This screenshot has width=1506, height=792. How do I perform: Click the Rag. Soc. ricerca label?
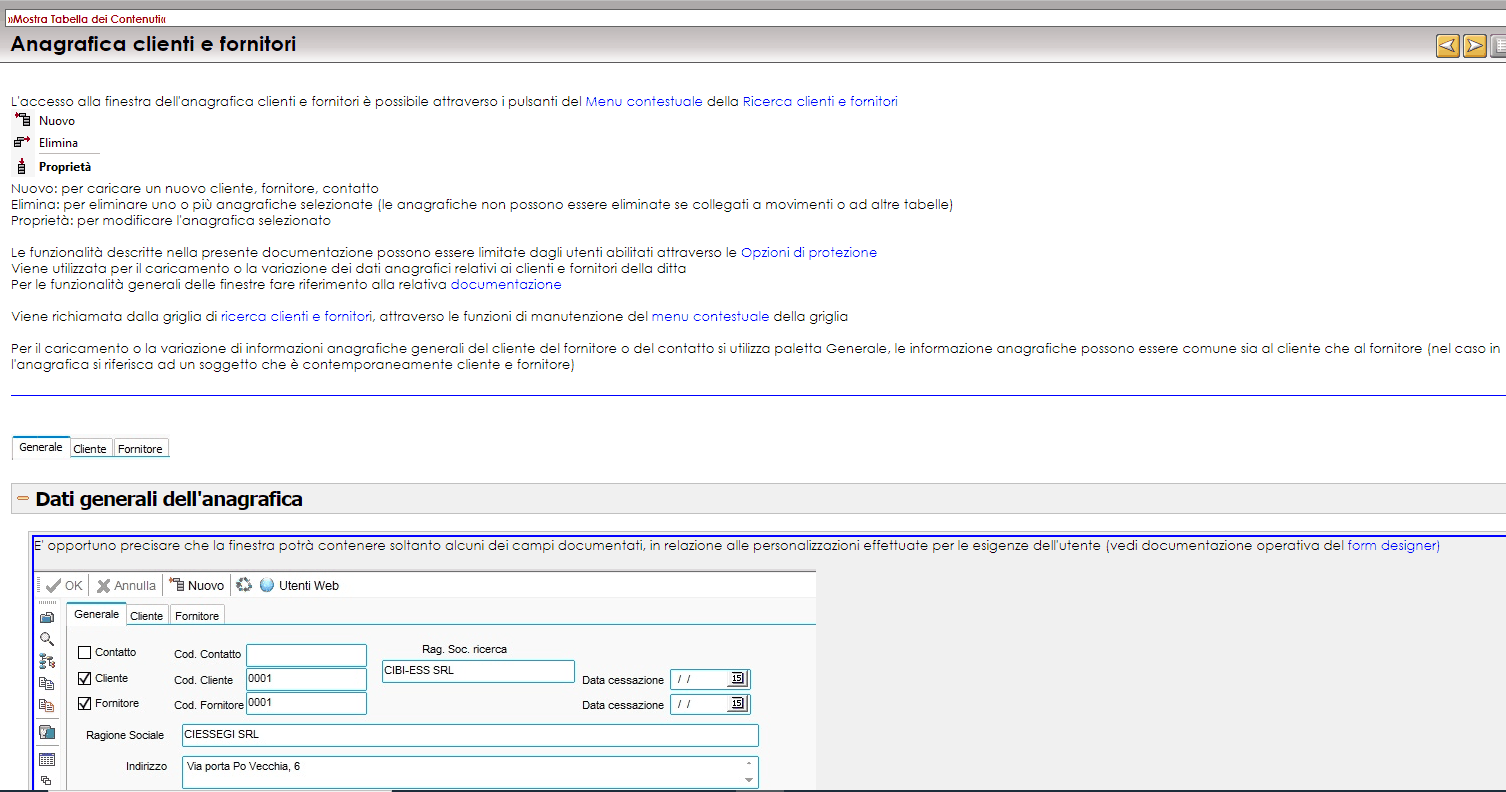pyautogui.click(x=464, y=649)
